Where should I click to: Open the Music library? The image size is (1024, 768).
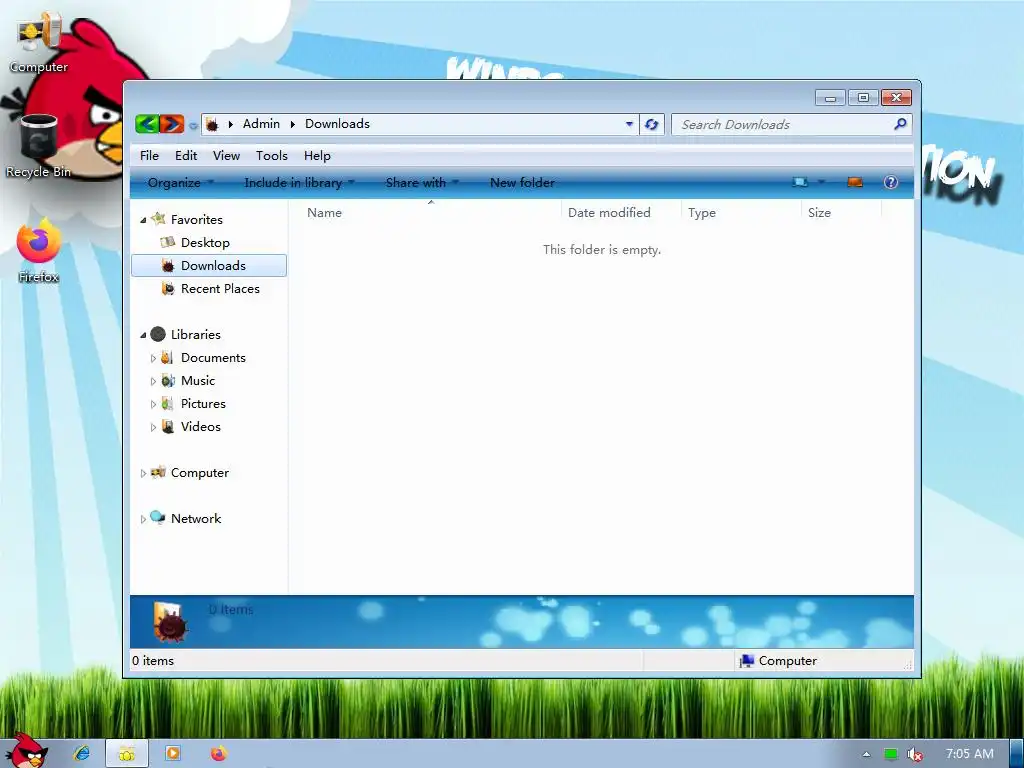point(198,380)
